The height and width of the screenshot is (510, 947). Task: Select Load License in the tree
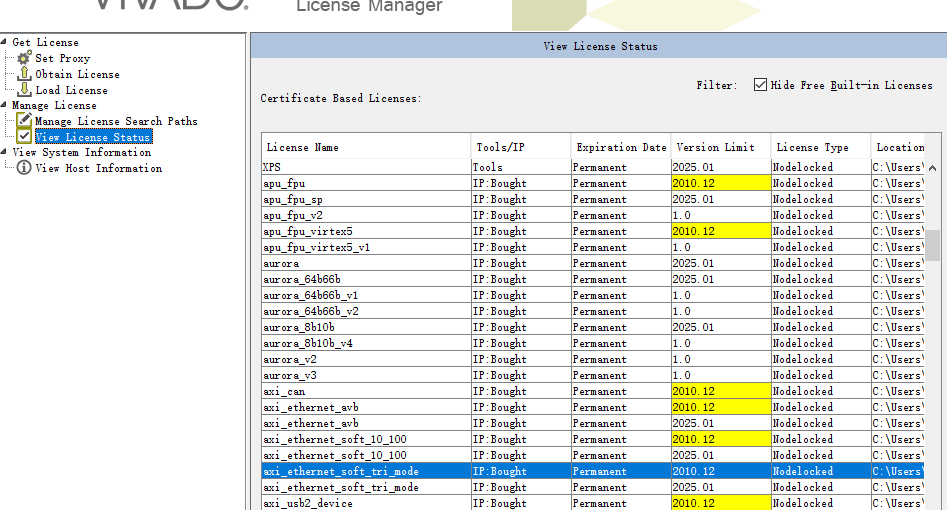(x=71, y=90)
